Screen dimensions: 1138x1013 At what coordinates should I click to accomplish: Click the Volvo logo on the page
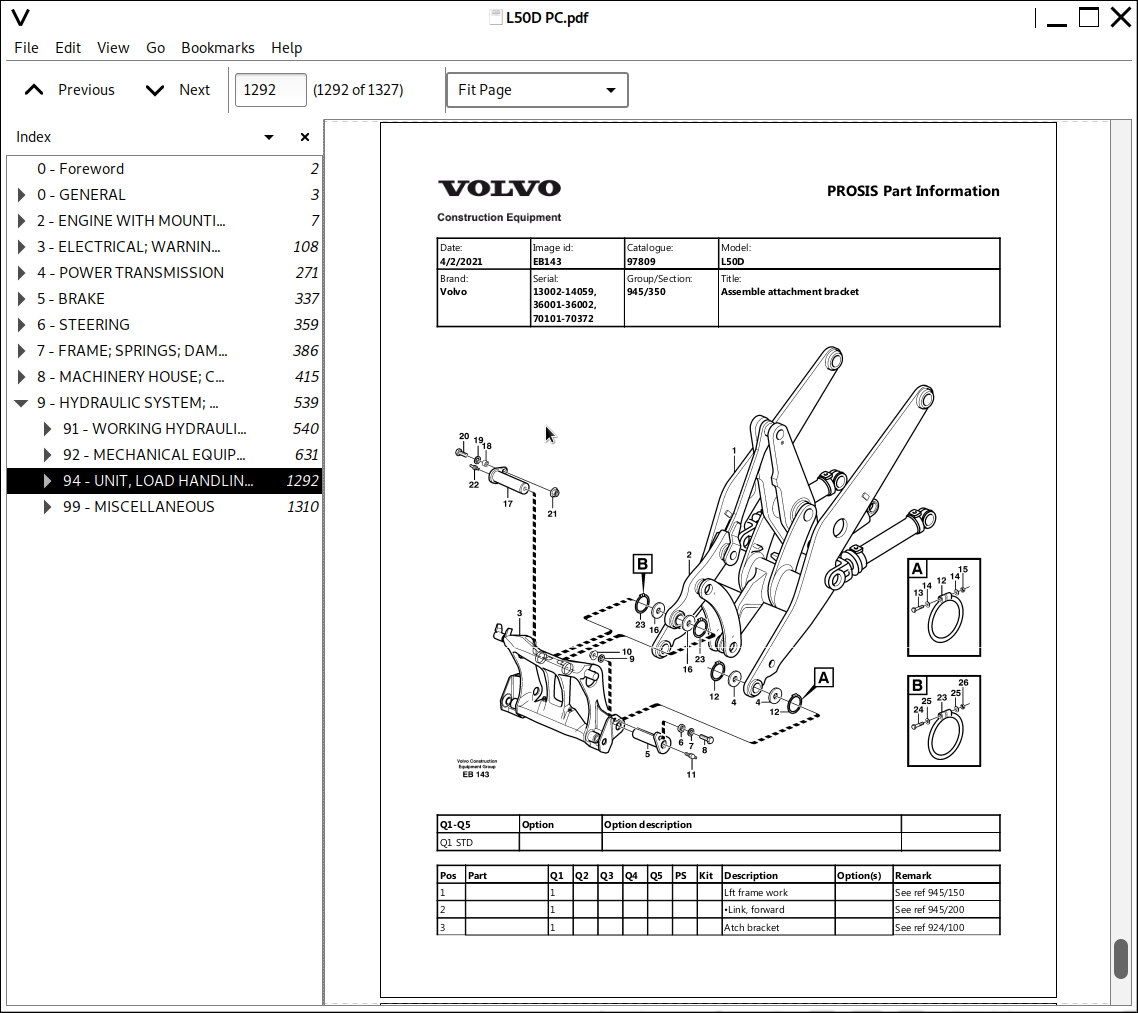(499, 188)
